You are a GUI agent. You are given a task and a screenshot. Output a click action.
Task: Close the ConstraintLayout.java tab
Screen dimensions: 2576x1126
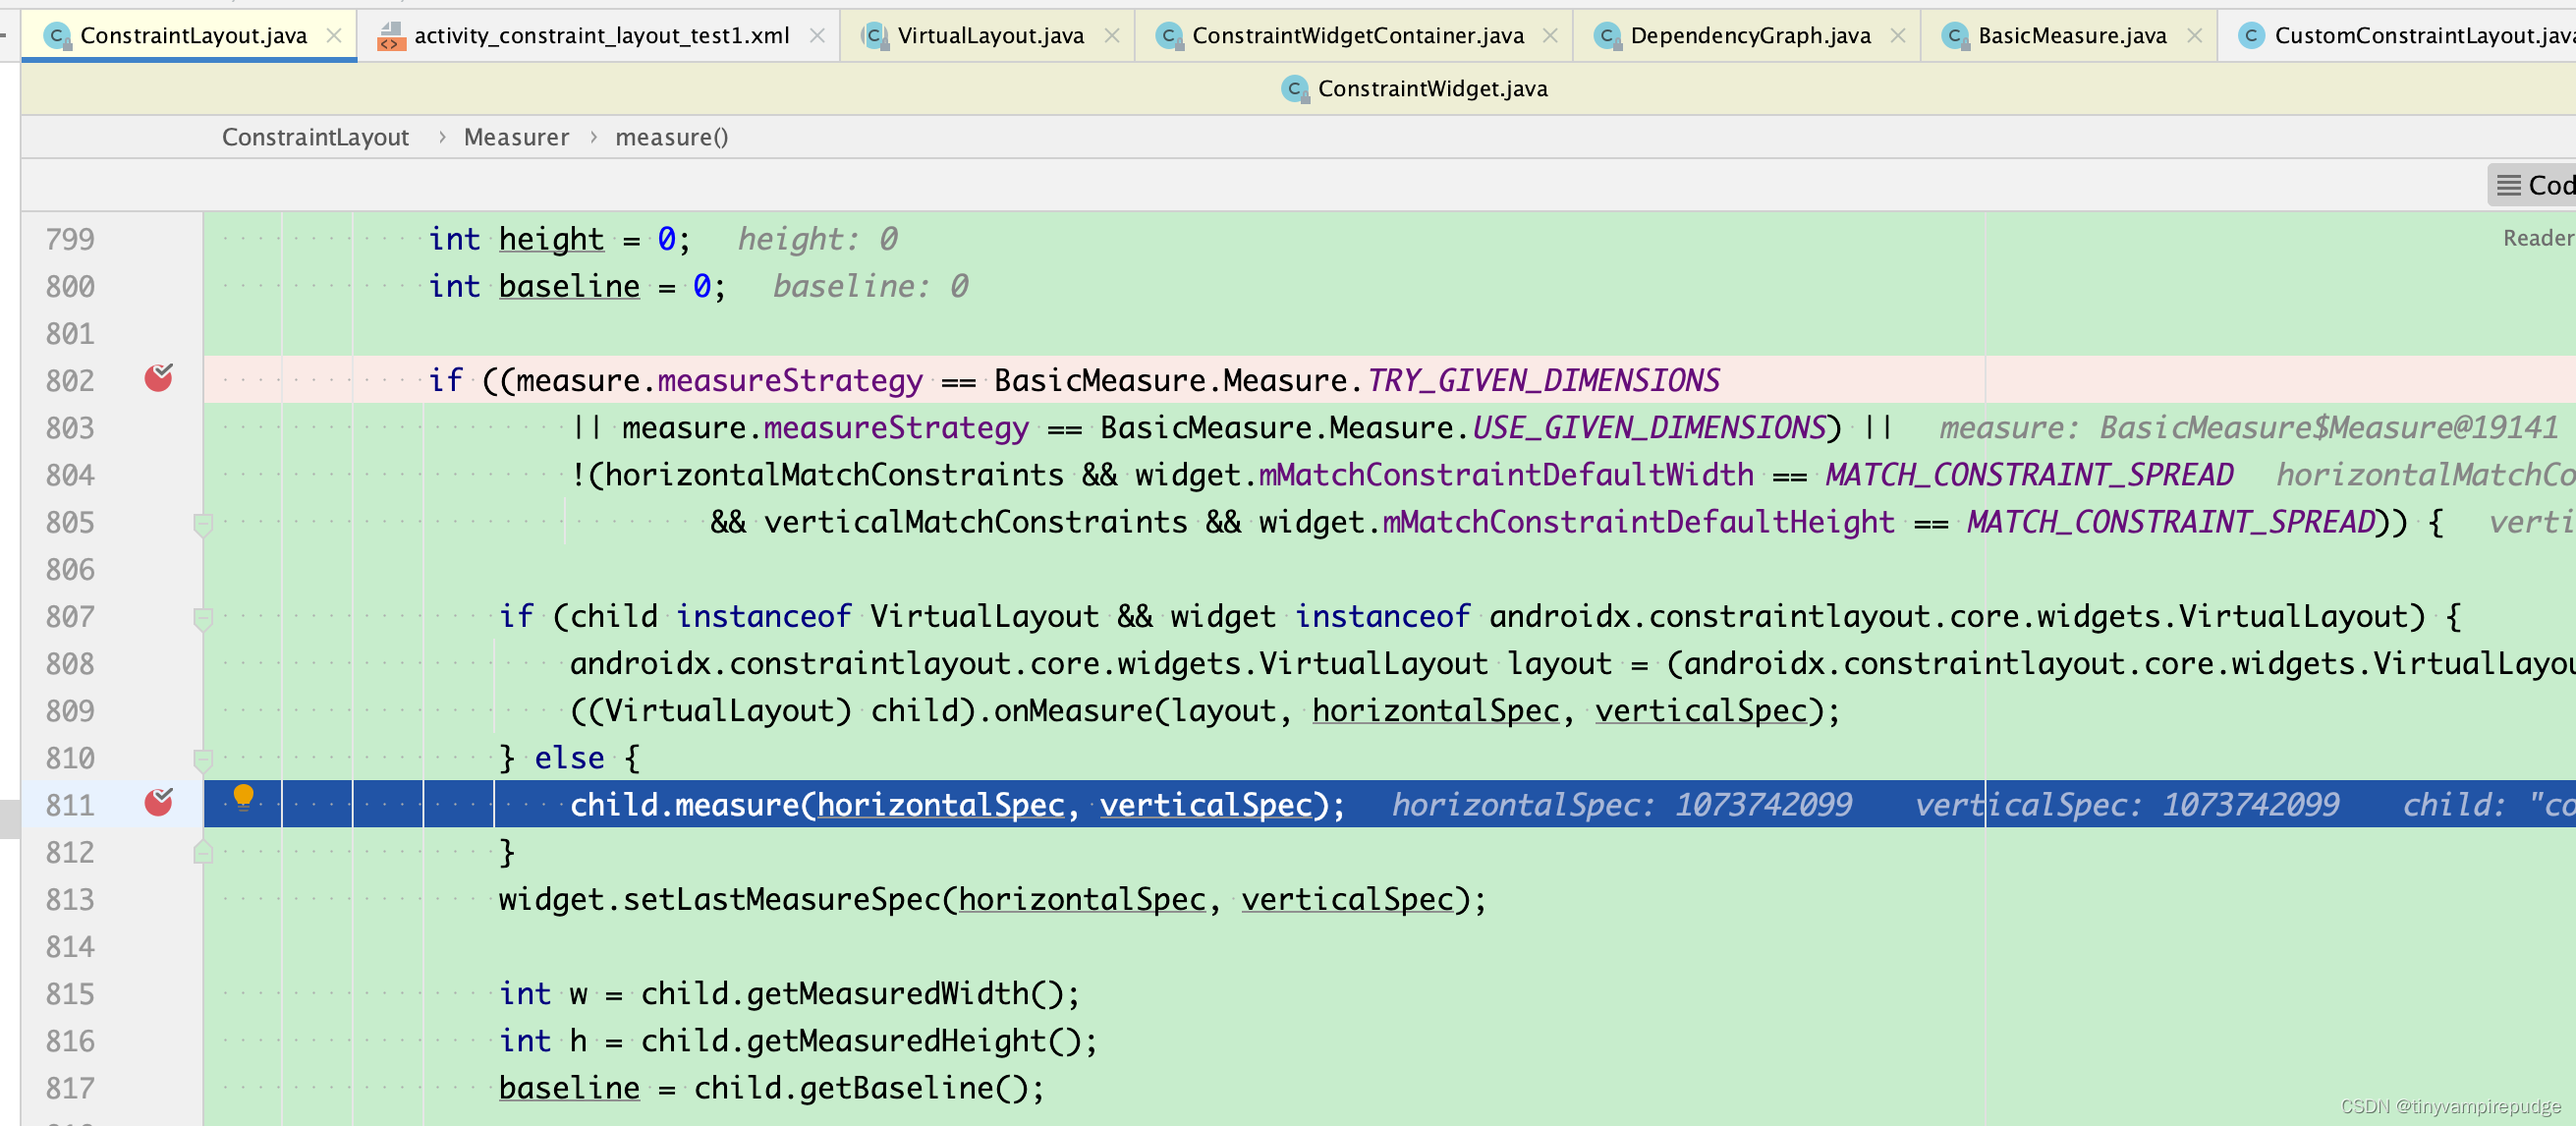click(x=334, y=36)
